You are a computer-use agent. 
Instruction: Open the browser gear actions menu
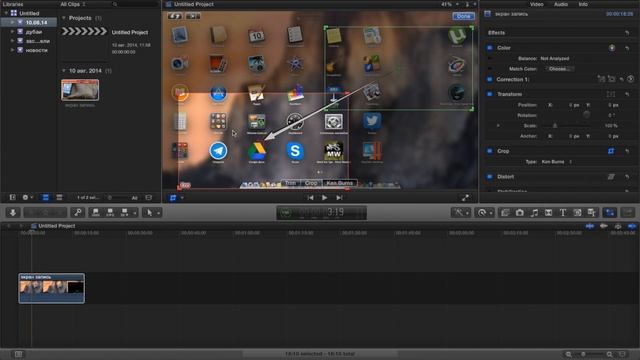pos(27,198)
